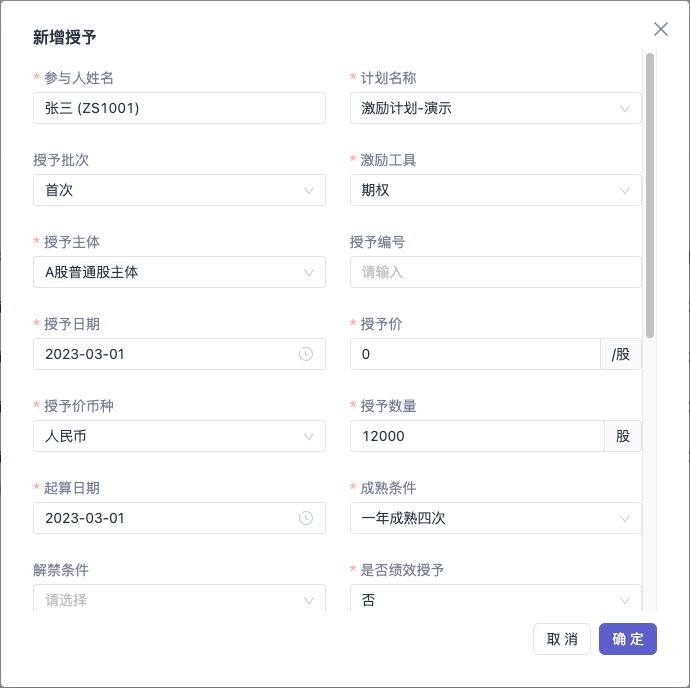This screenshot has height=688, width=690.
Task: Click the 授予价 input showing 0
Action: 475,354
